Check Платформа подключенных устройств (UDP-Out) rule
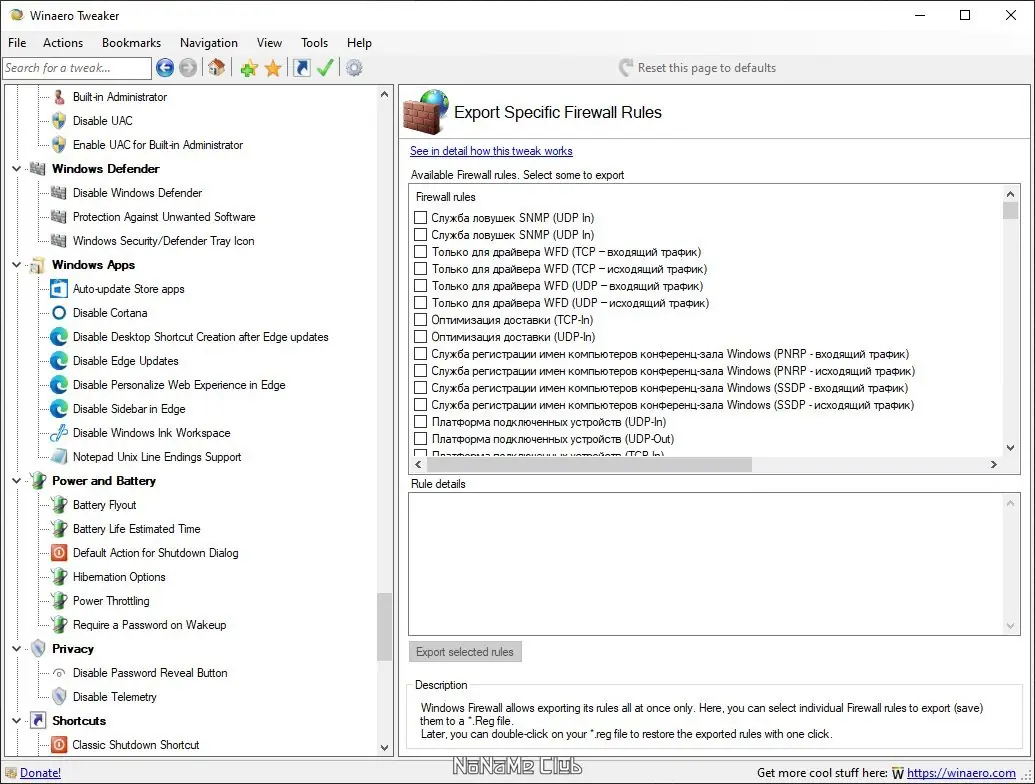Viewport: 1035px width, 784px height. (420, 440)
